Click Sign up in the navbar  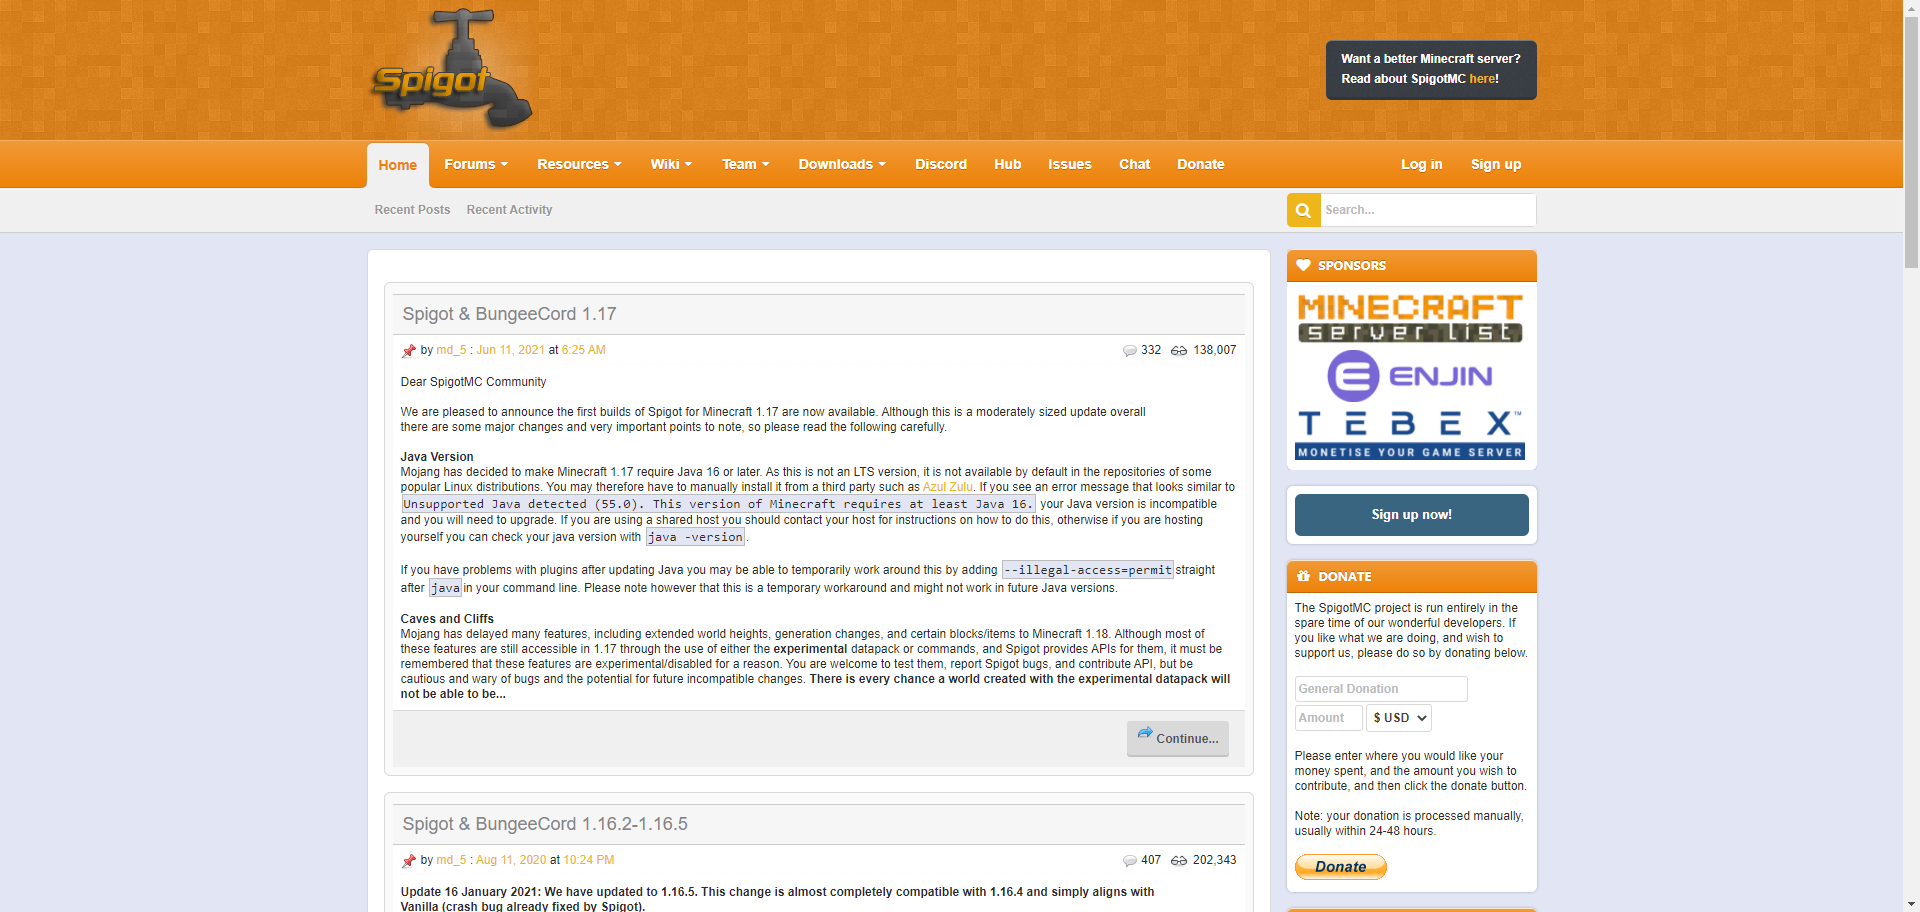click(1496, 165)
